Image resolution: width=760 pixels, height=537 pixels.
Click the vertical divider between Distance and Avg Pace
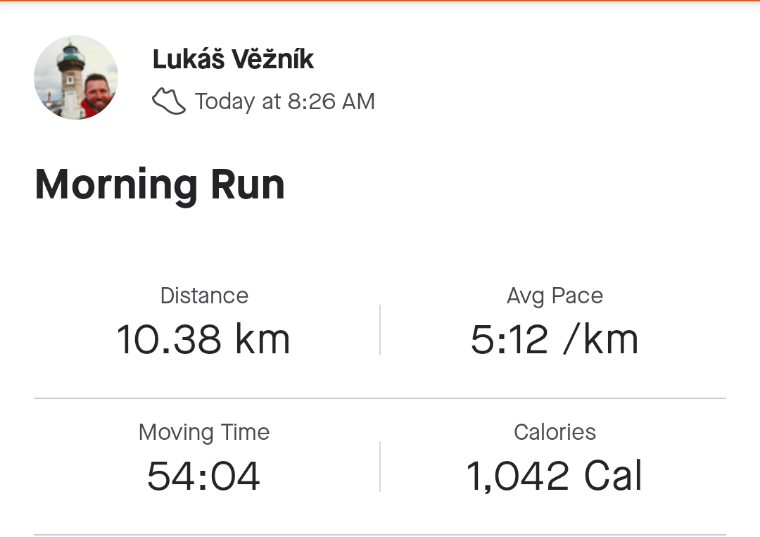(380, 330)
